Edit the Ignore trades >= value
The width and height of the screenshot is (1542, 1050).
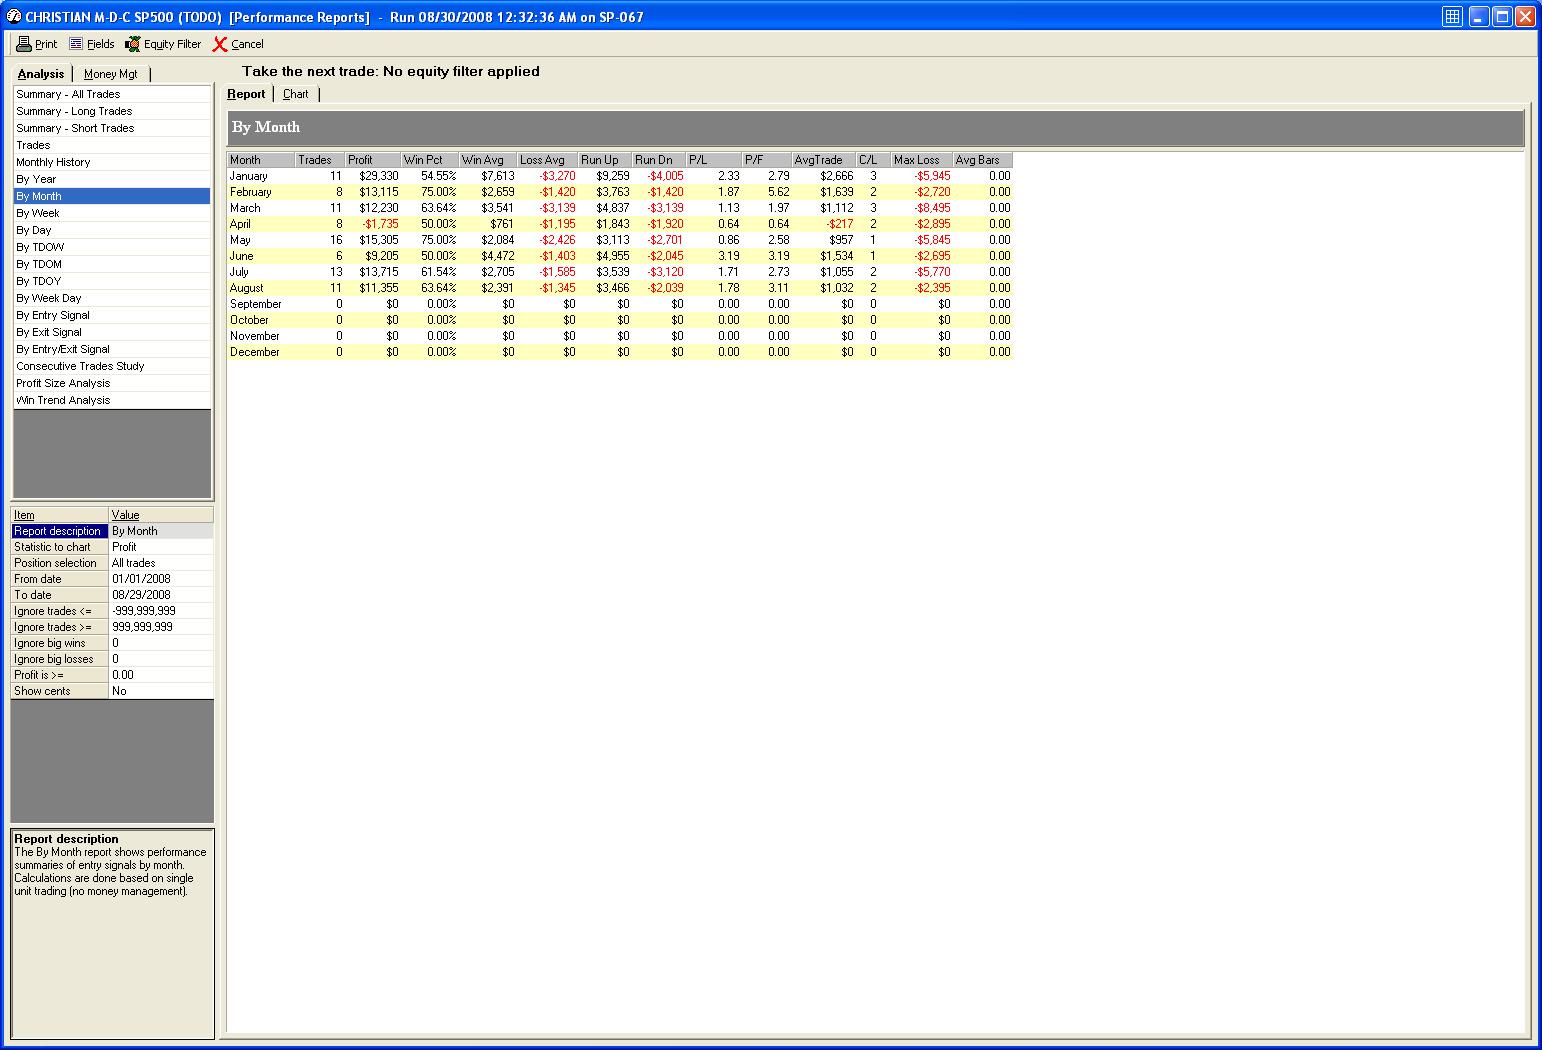click(161, 627)
